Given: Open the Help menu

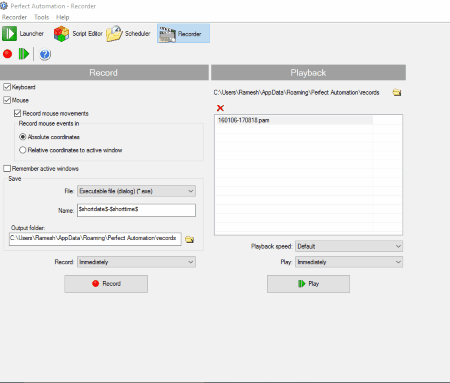Looking at the screenshot, I should tap(62, 17).
